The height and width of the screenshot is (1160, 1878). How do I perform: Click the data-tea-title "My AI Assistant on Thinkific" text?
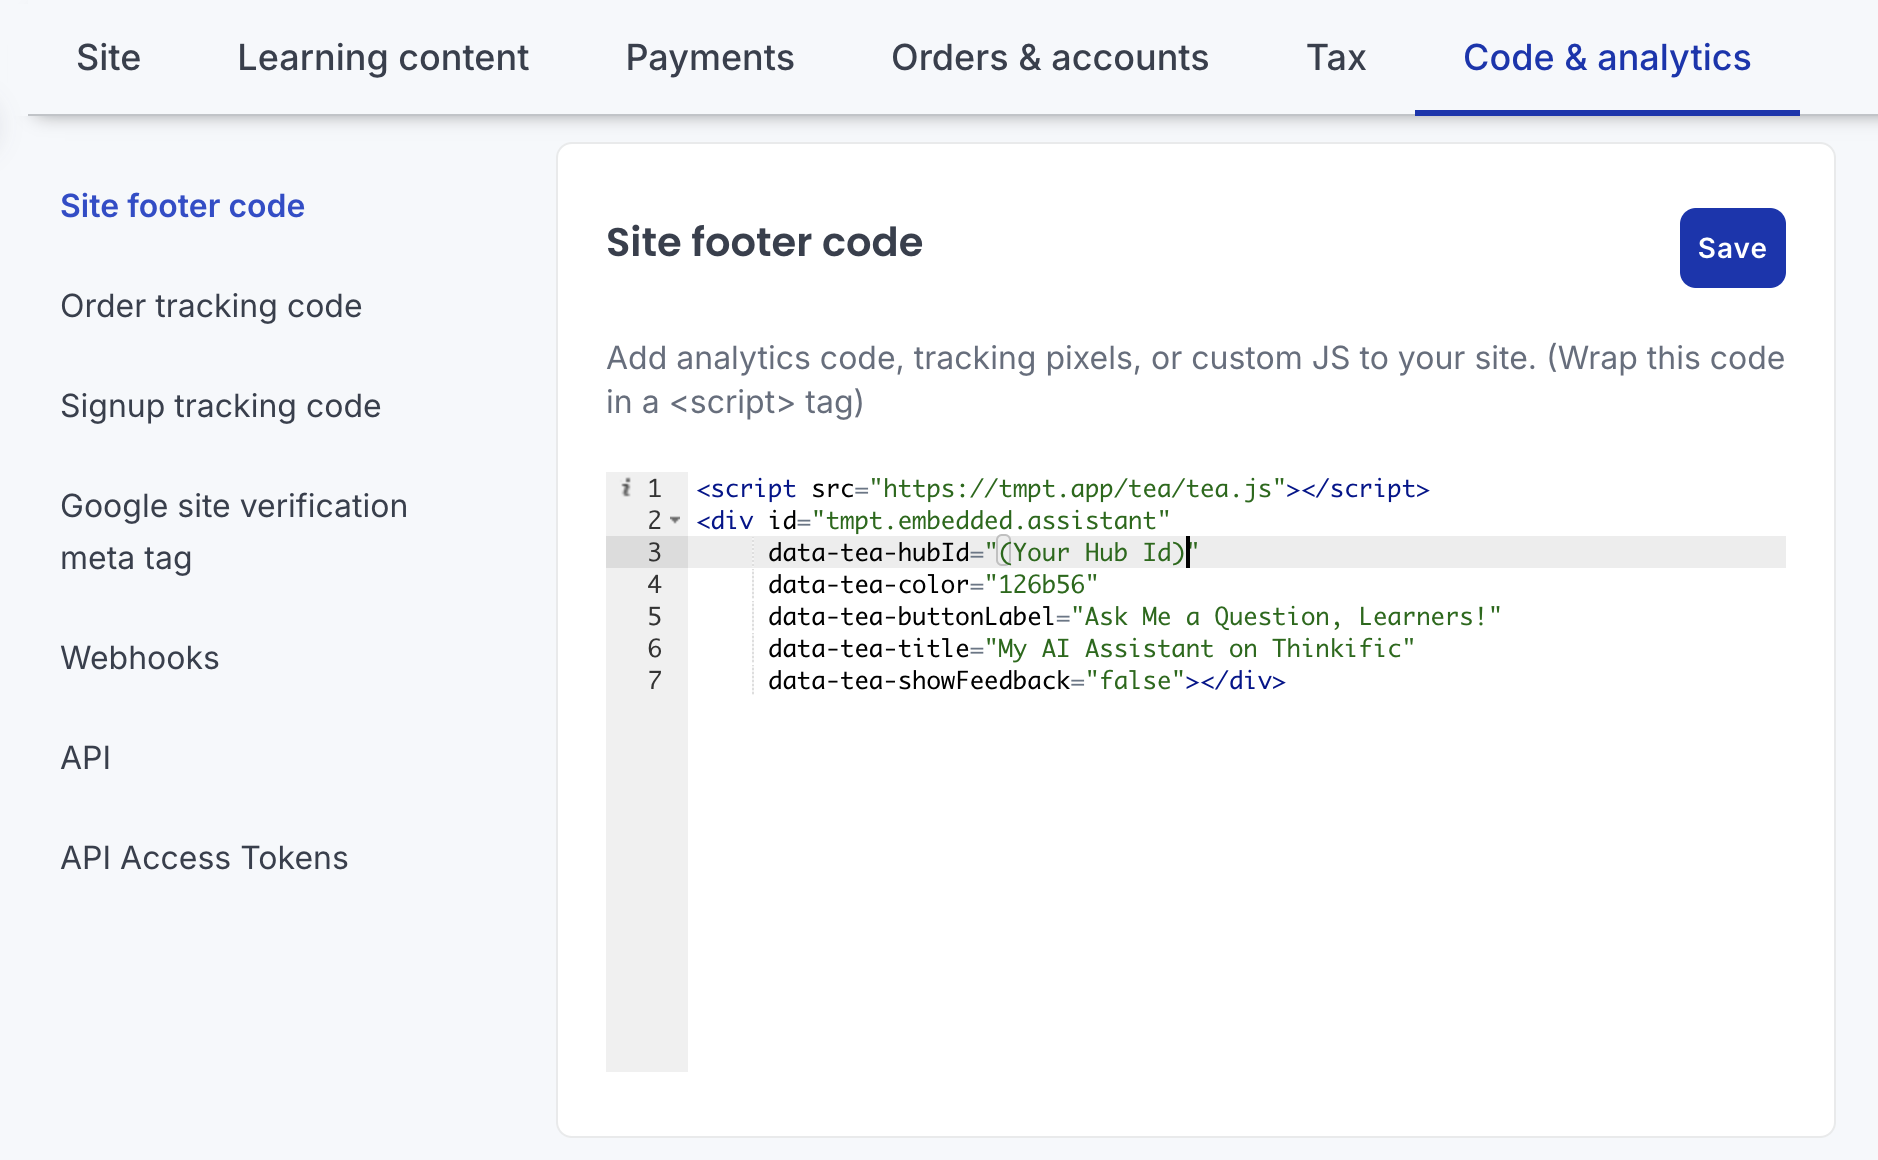[x=1199, y=649]
